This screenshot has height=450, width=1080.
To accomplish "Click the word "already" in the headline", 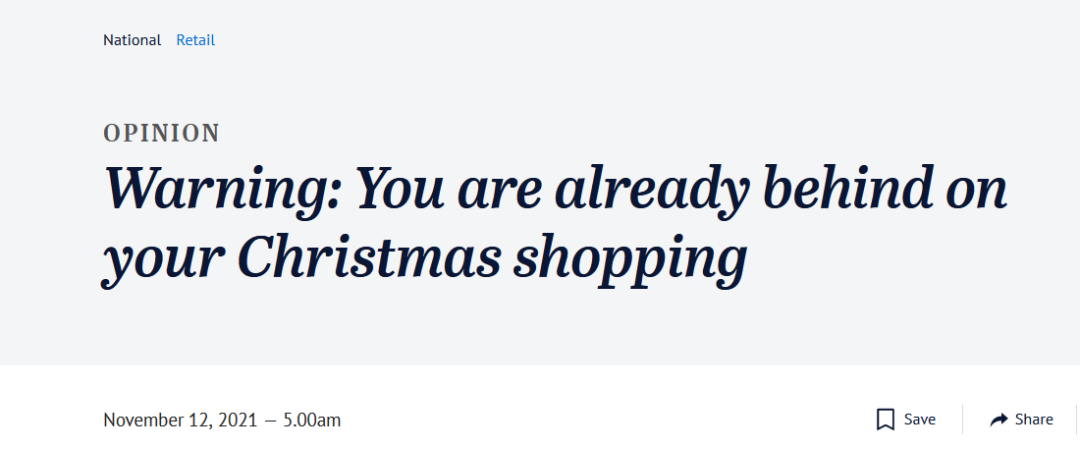I will [650, 190].
